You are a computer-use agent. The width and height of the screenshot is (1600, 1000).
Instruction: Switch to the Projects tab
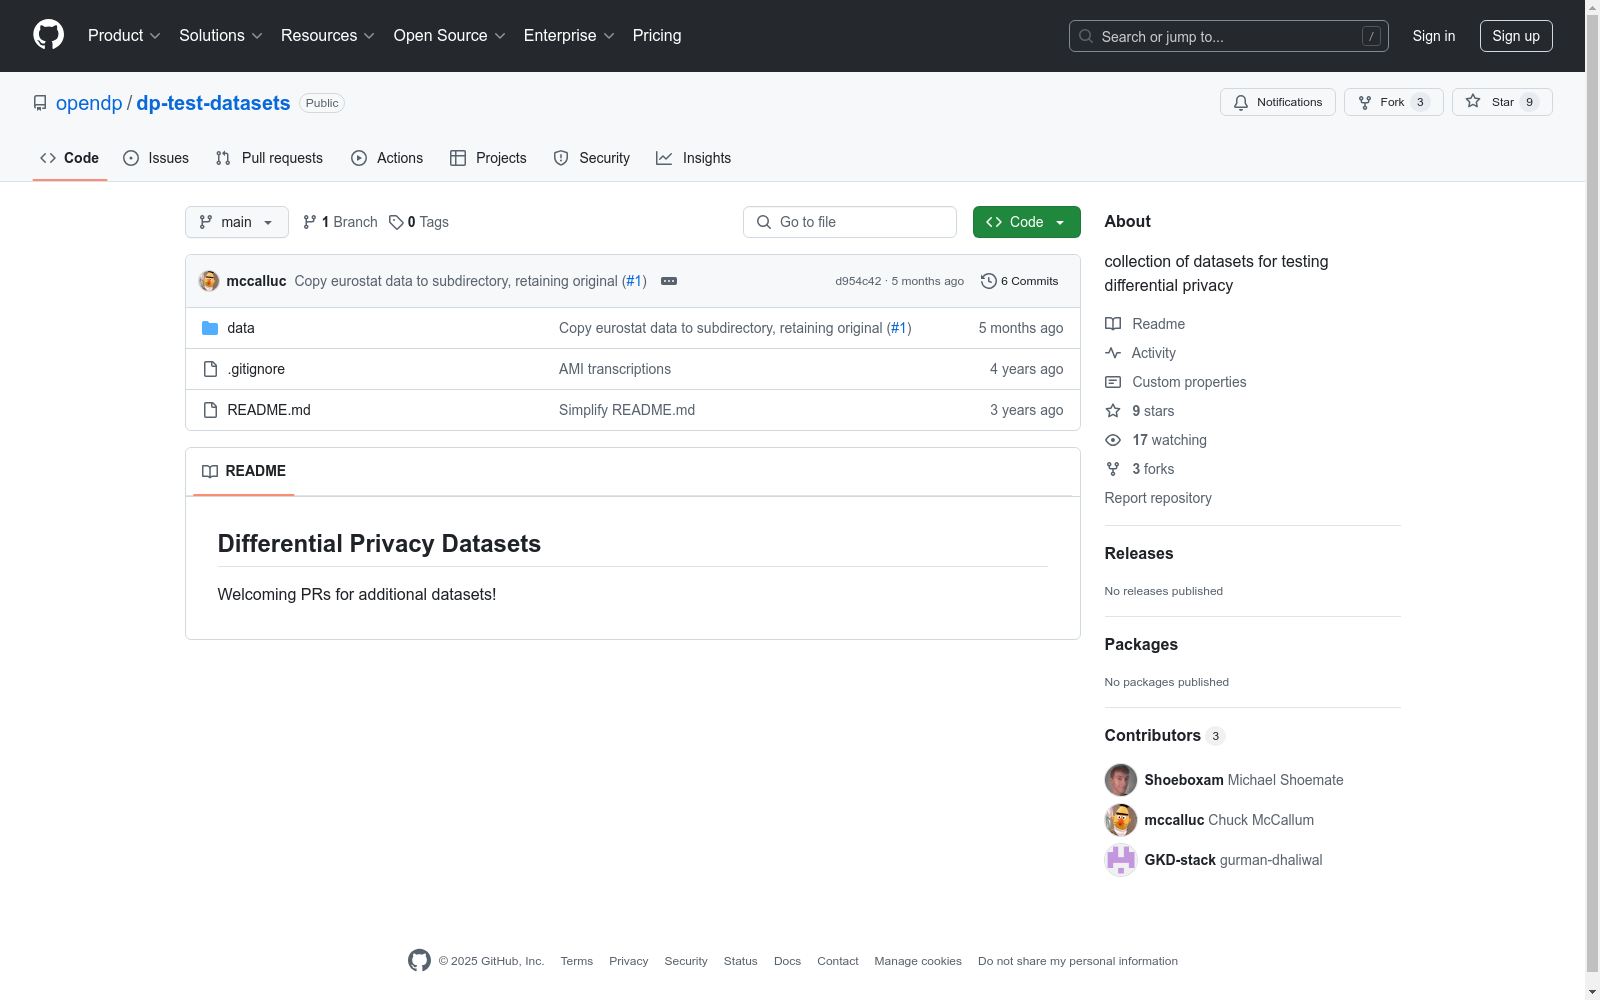[x=488, y=158]
